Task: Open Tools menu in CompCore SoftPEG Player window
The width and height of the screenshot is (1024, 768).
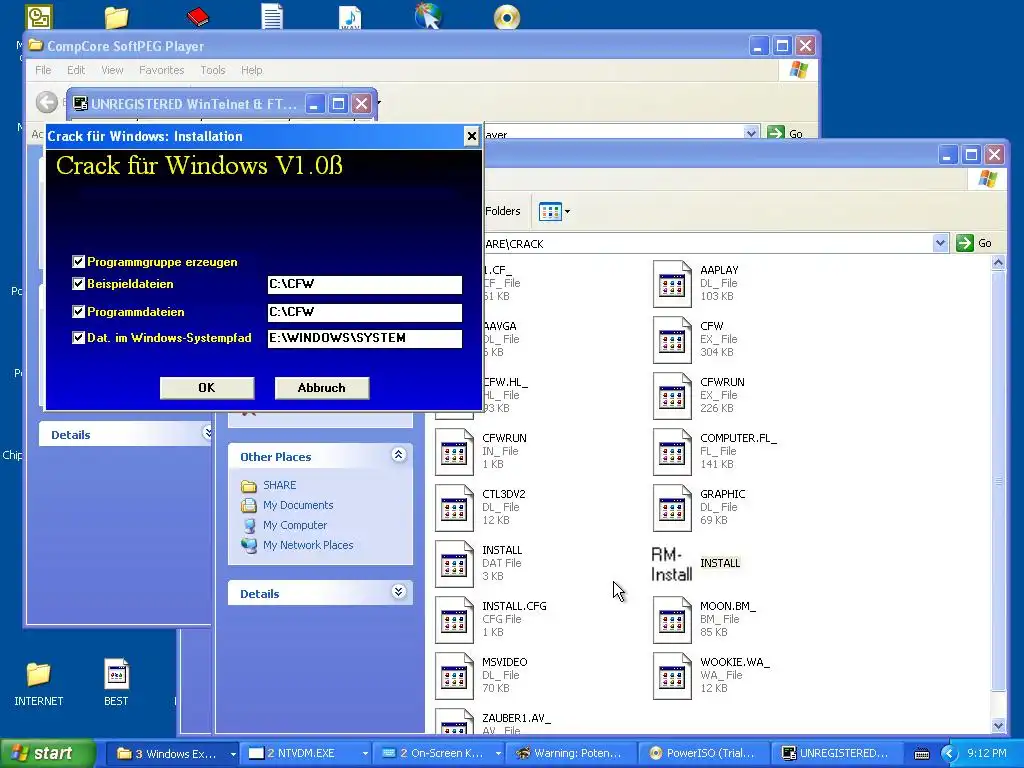Action: click(x=213, y=70)
